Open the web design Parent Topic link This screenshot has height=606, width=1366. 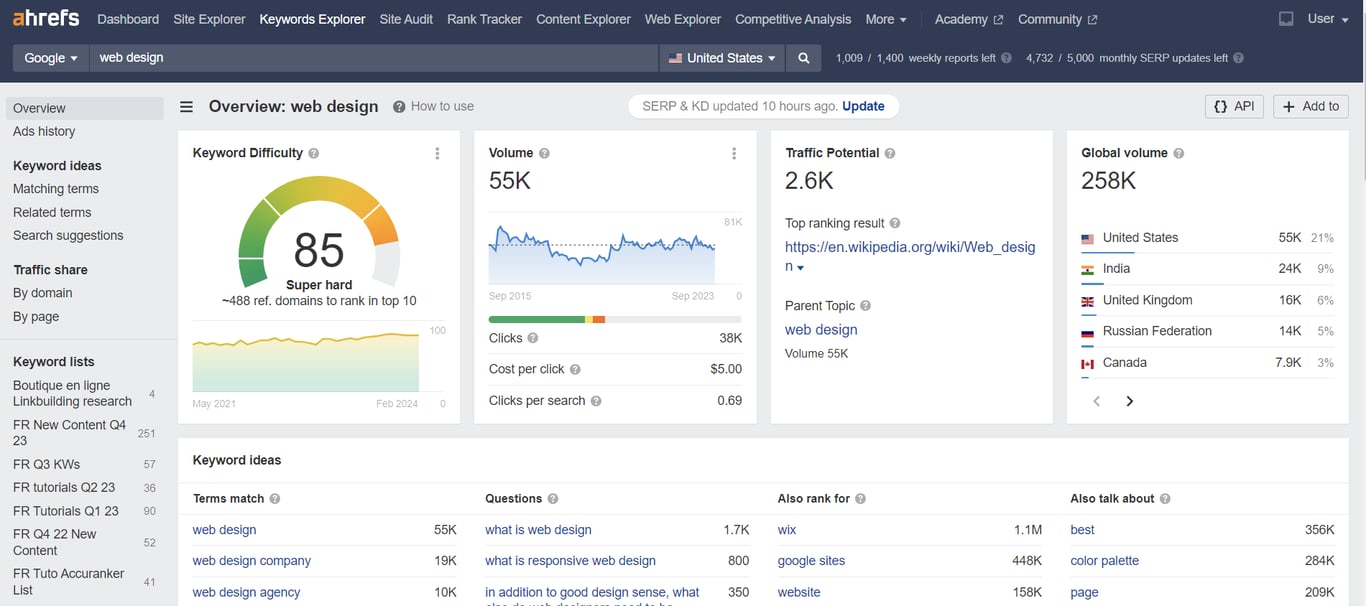[x=820, y=329]
